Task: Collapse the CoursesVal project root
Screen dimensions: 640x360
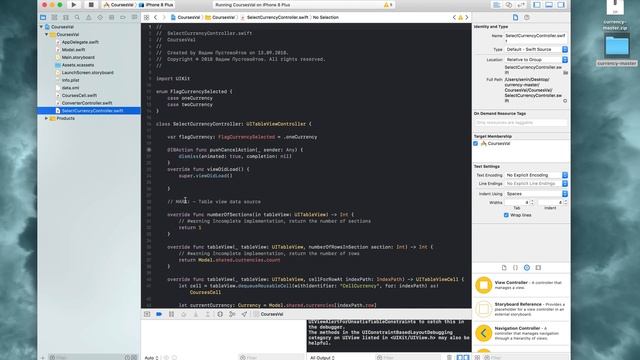Action: click(x=41, y=27)
